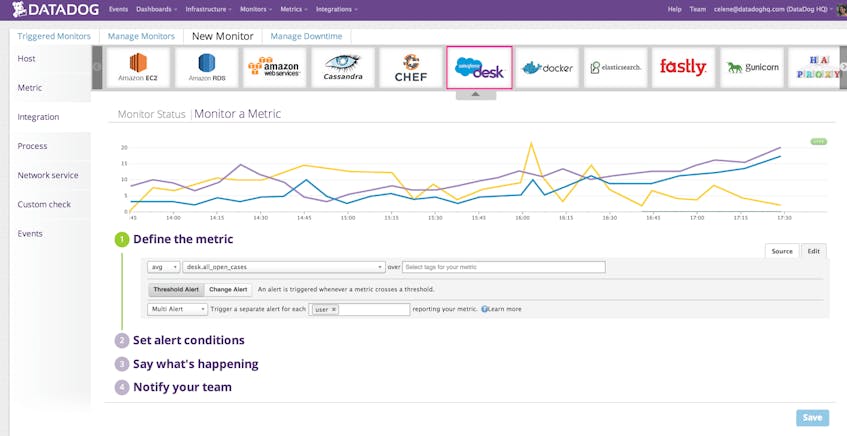
Task: Click the user avatar in the top bar
Action: (841, 9)
